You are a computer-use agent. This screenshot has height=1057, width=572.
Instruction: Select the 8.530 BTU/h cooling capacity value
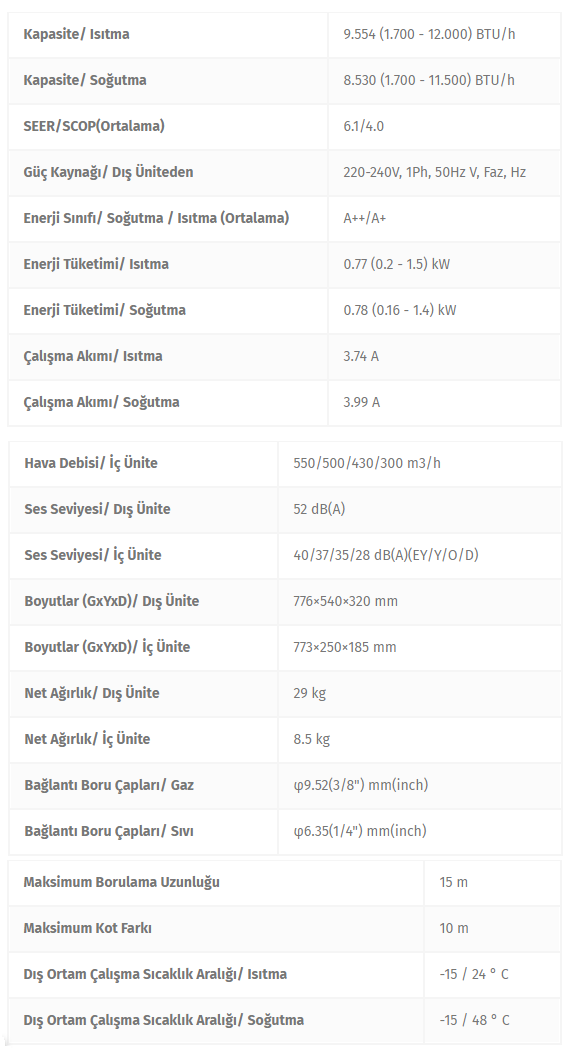[x=428, y=80]
